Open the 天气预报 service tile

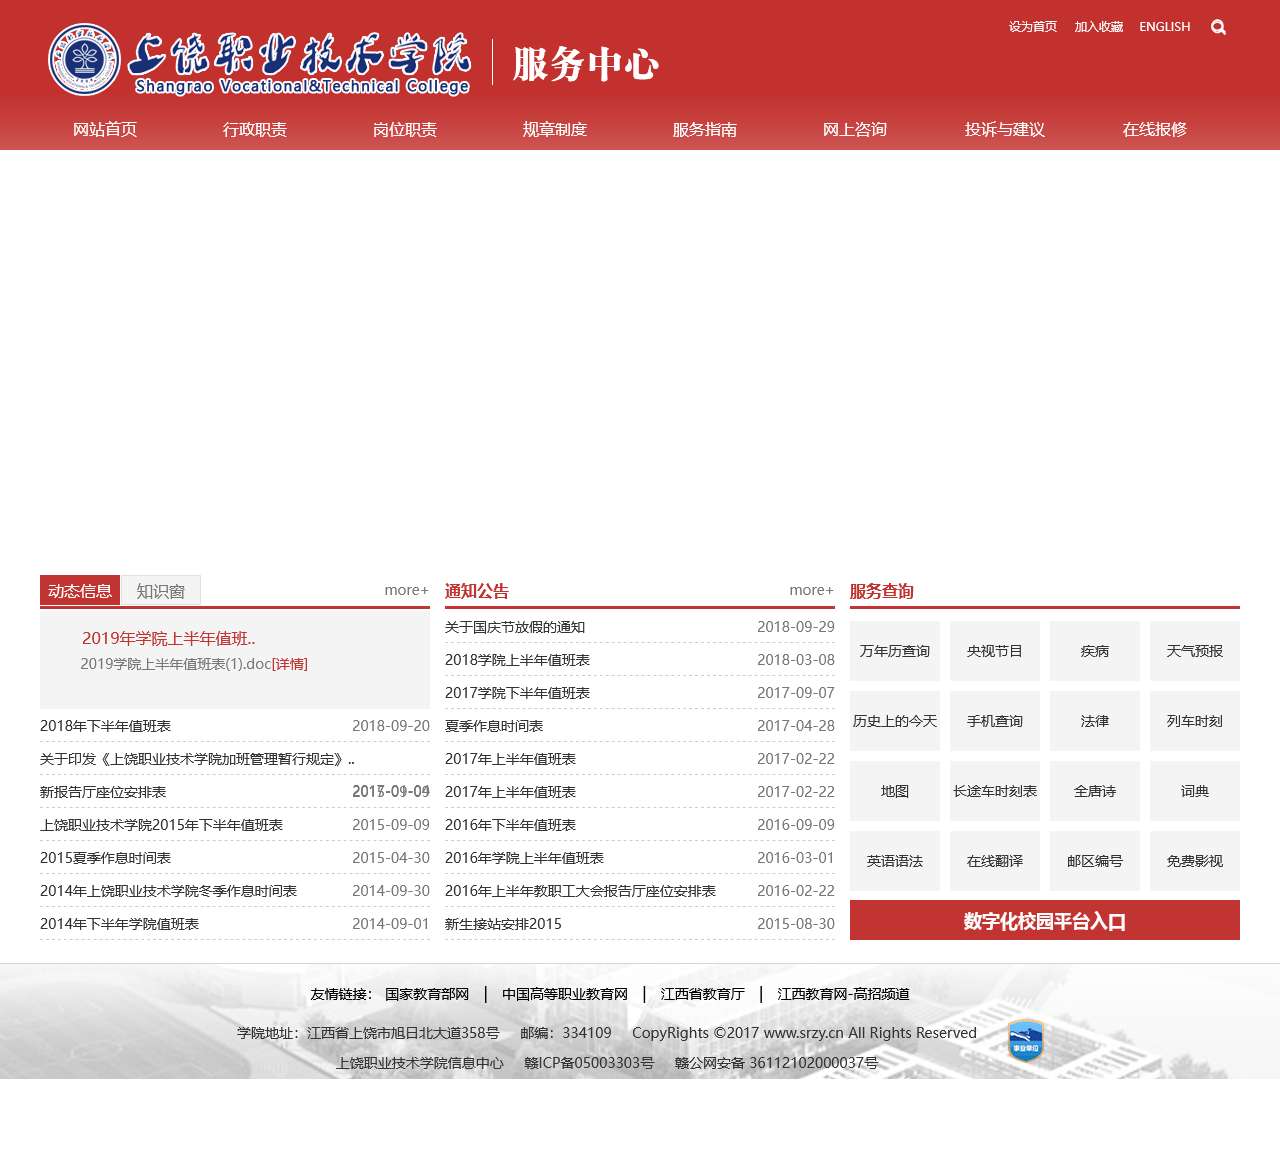click(x=1194, y=651)
